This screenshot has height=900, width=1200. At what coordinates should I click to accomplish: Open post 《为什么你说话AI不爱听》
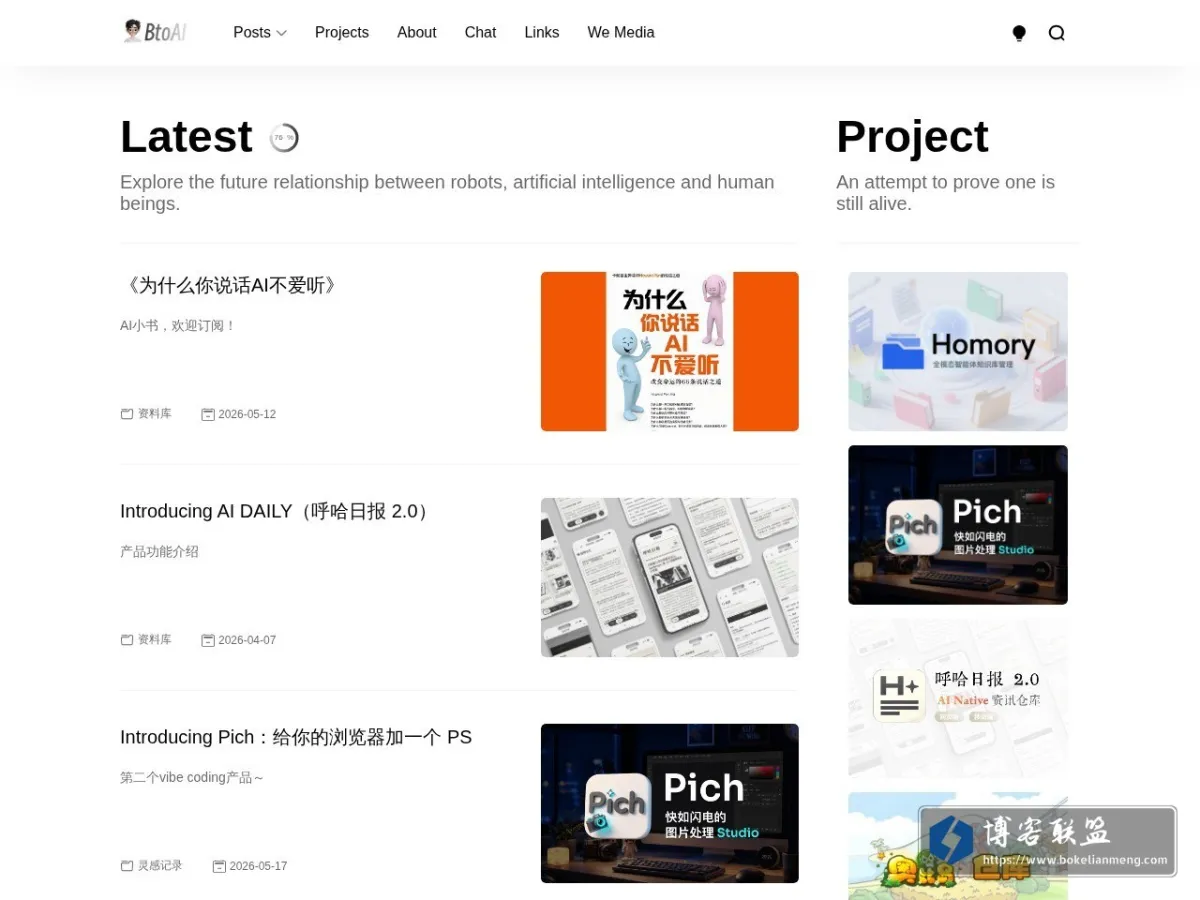(232, 285)
